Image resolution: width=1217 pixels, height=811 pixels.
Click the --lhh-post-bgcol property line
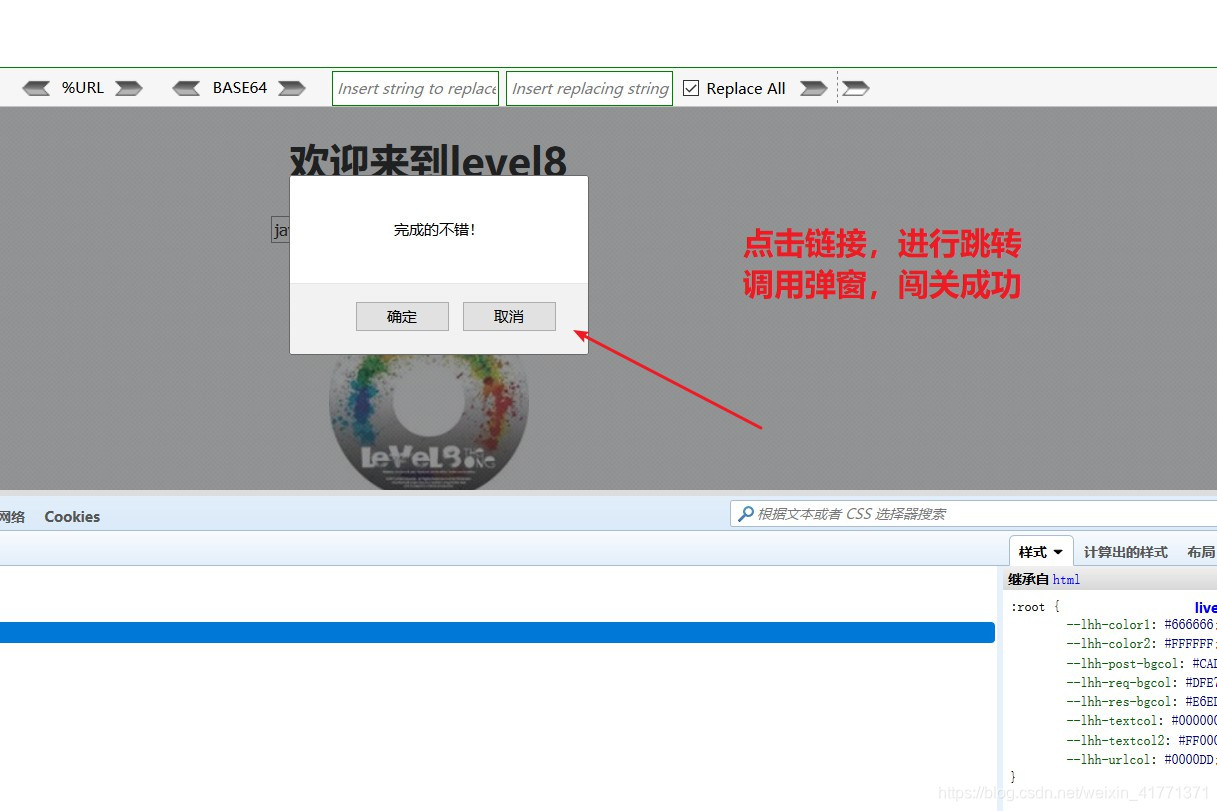pos(1141,663)
